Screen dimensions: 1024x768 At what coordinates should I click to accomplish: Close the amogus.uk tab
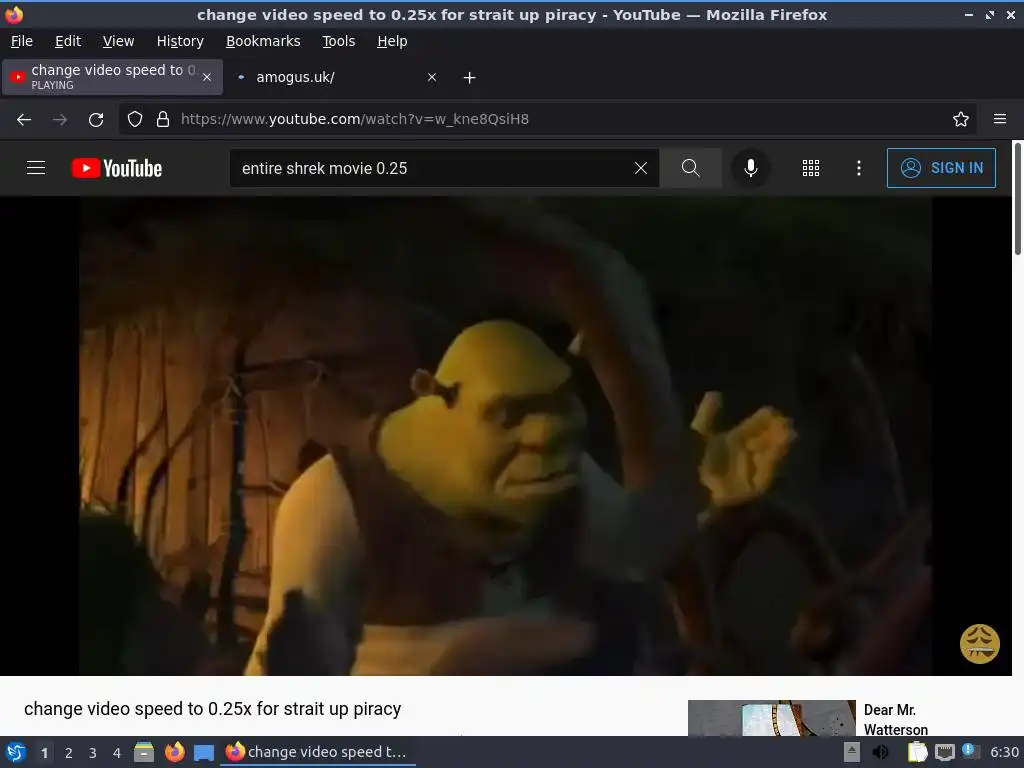432,77
